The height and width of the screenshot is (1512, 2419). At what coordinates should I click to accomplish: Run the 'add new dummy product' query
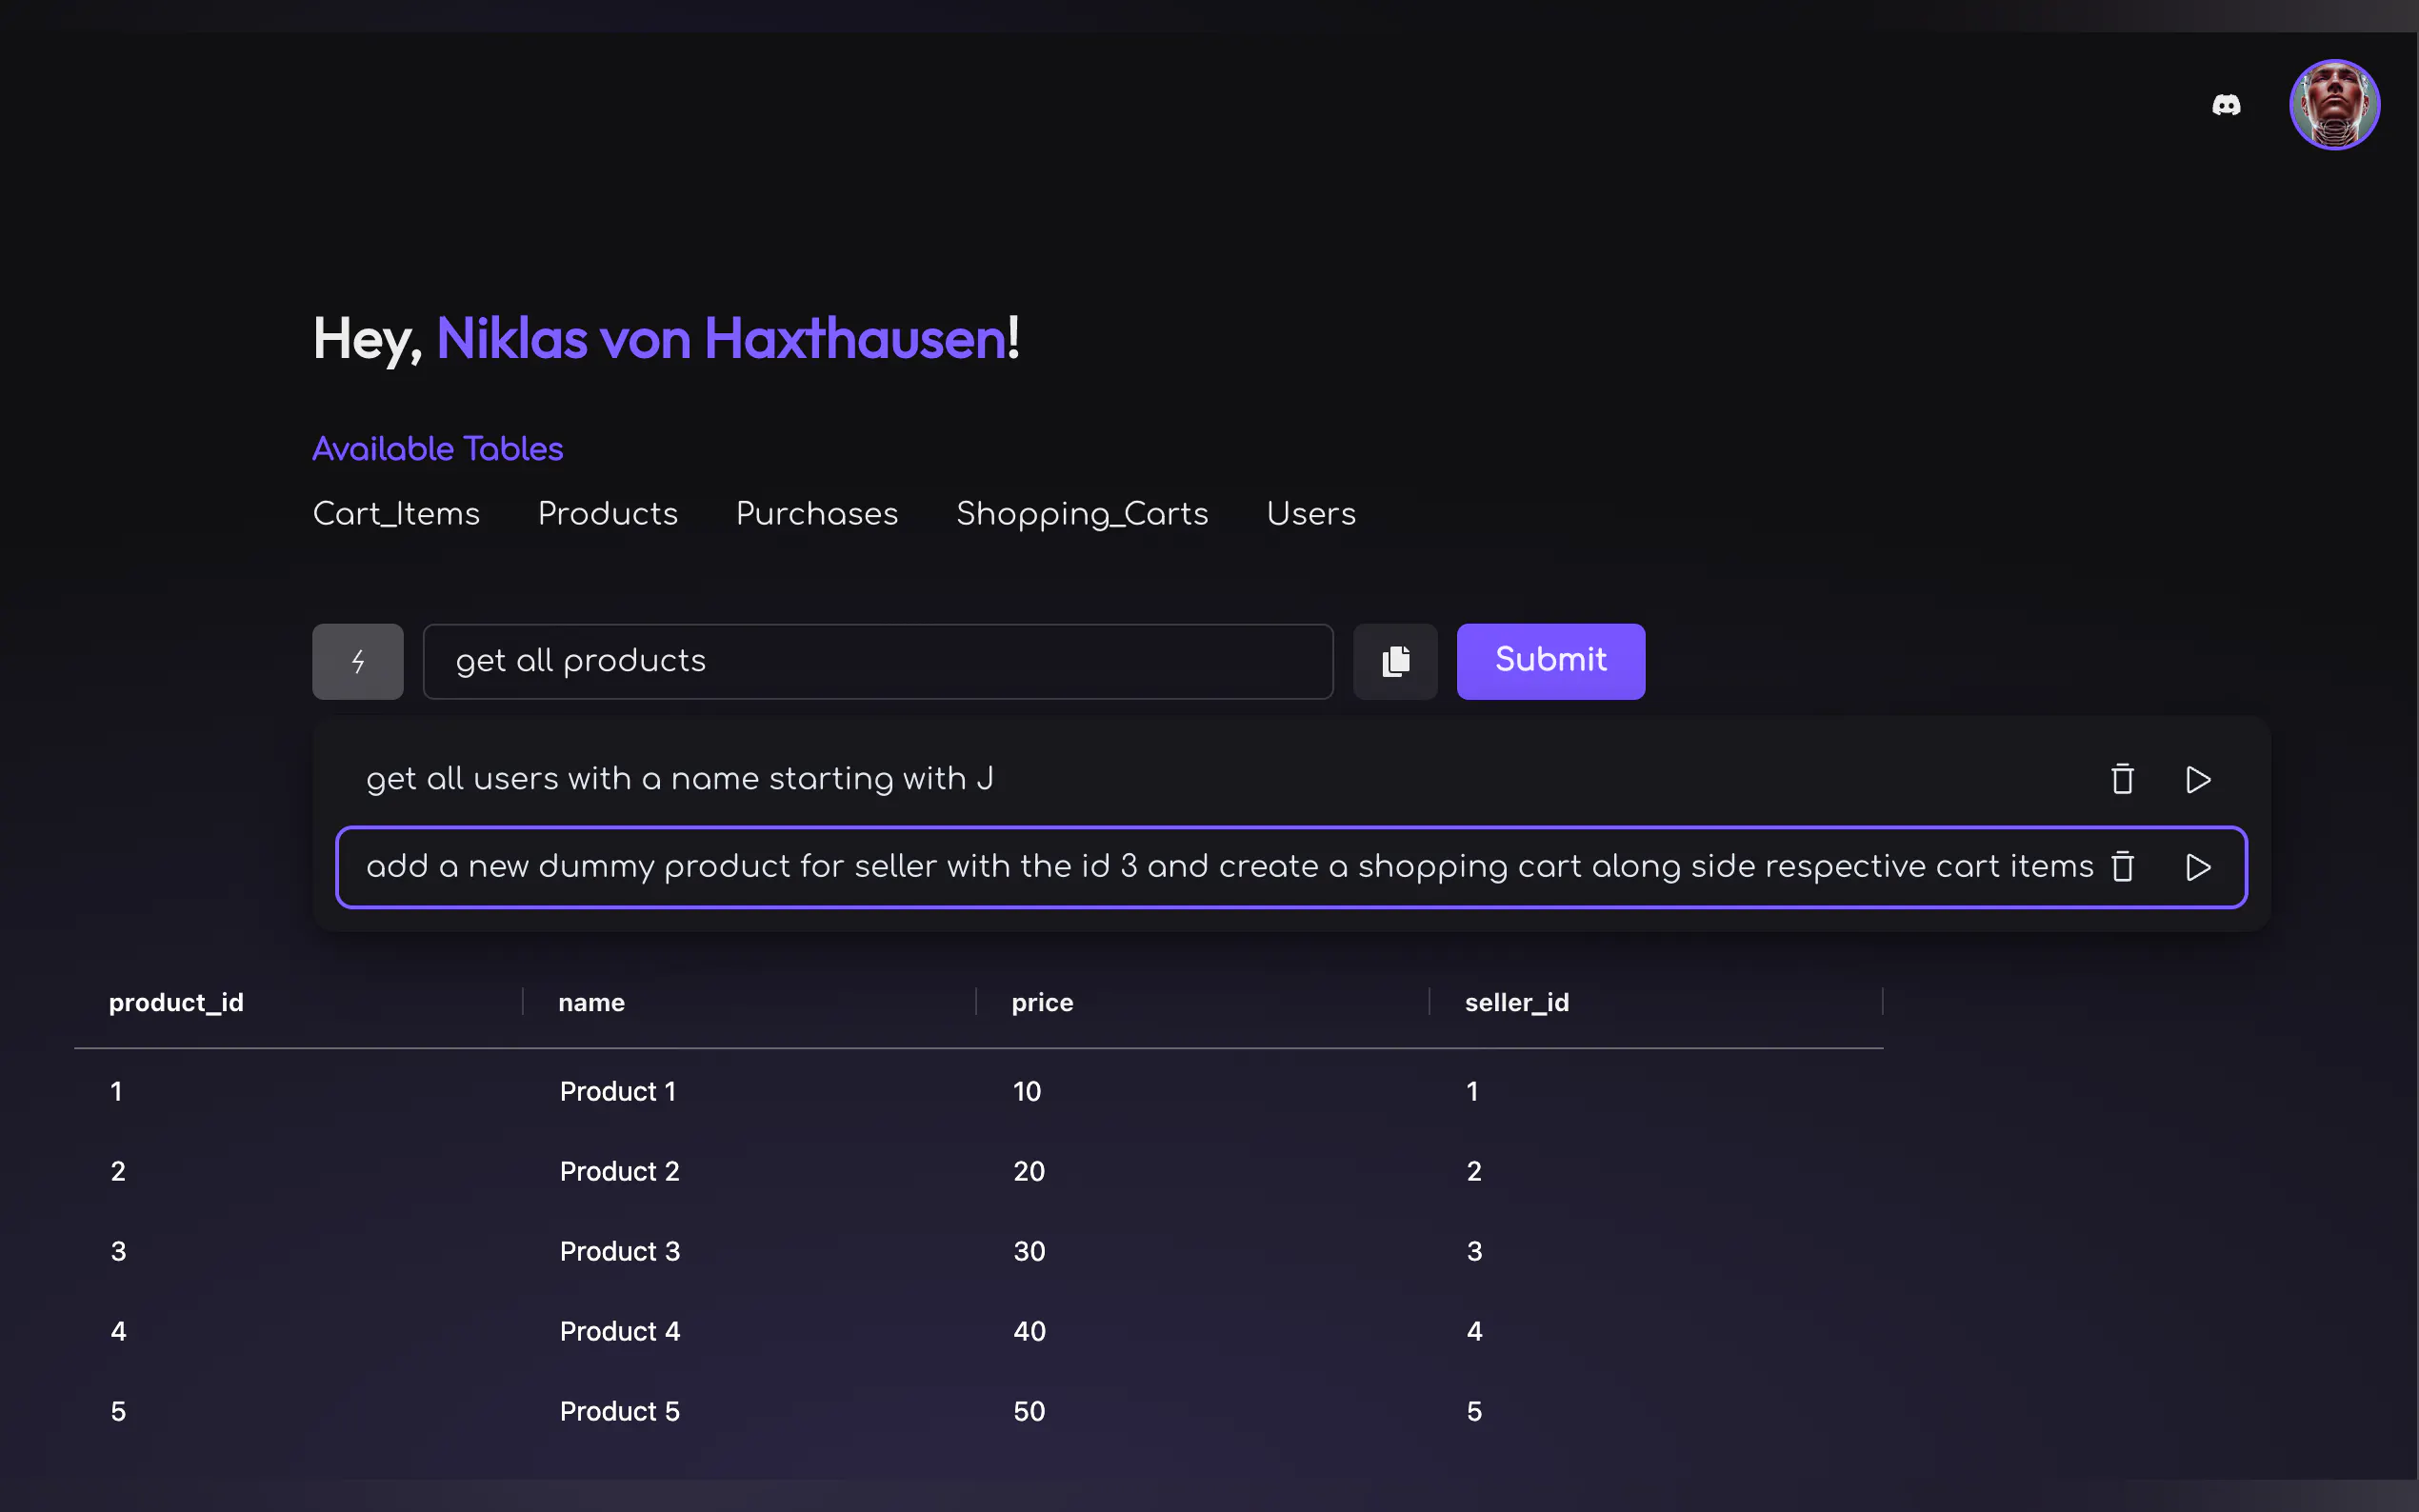(x=2198, y=866)
